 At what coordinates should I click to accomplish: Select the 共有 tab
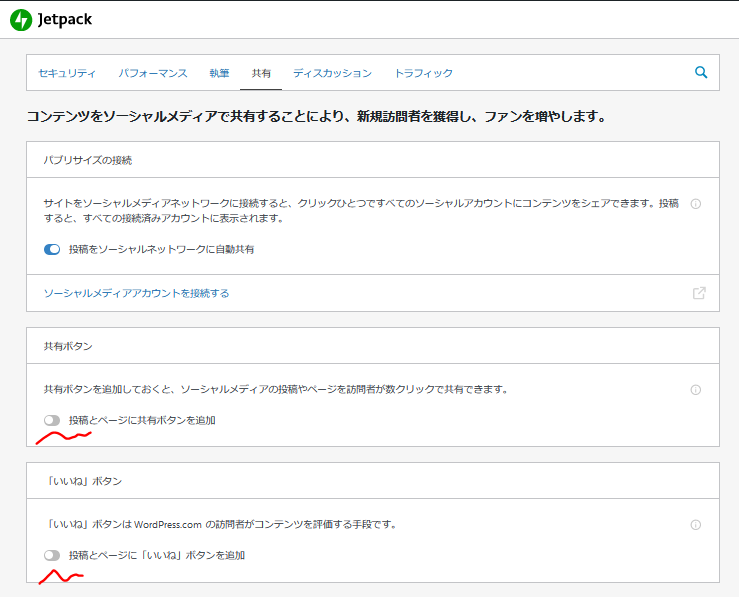pyautogui.click(x=261, y=73)
